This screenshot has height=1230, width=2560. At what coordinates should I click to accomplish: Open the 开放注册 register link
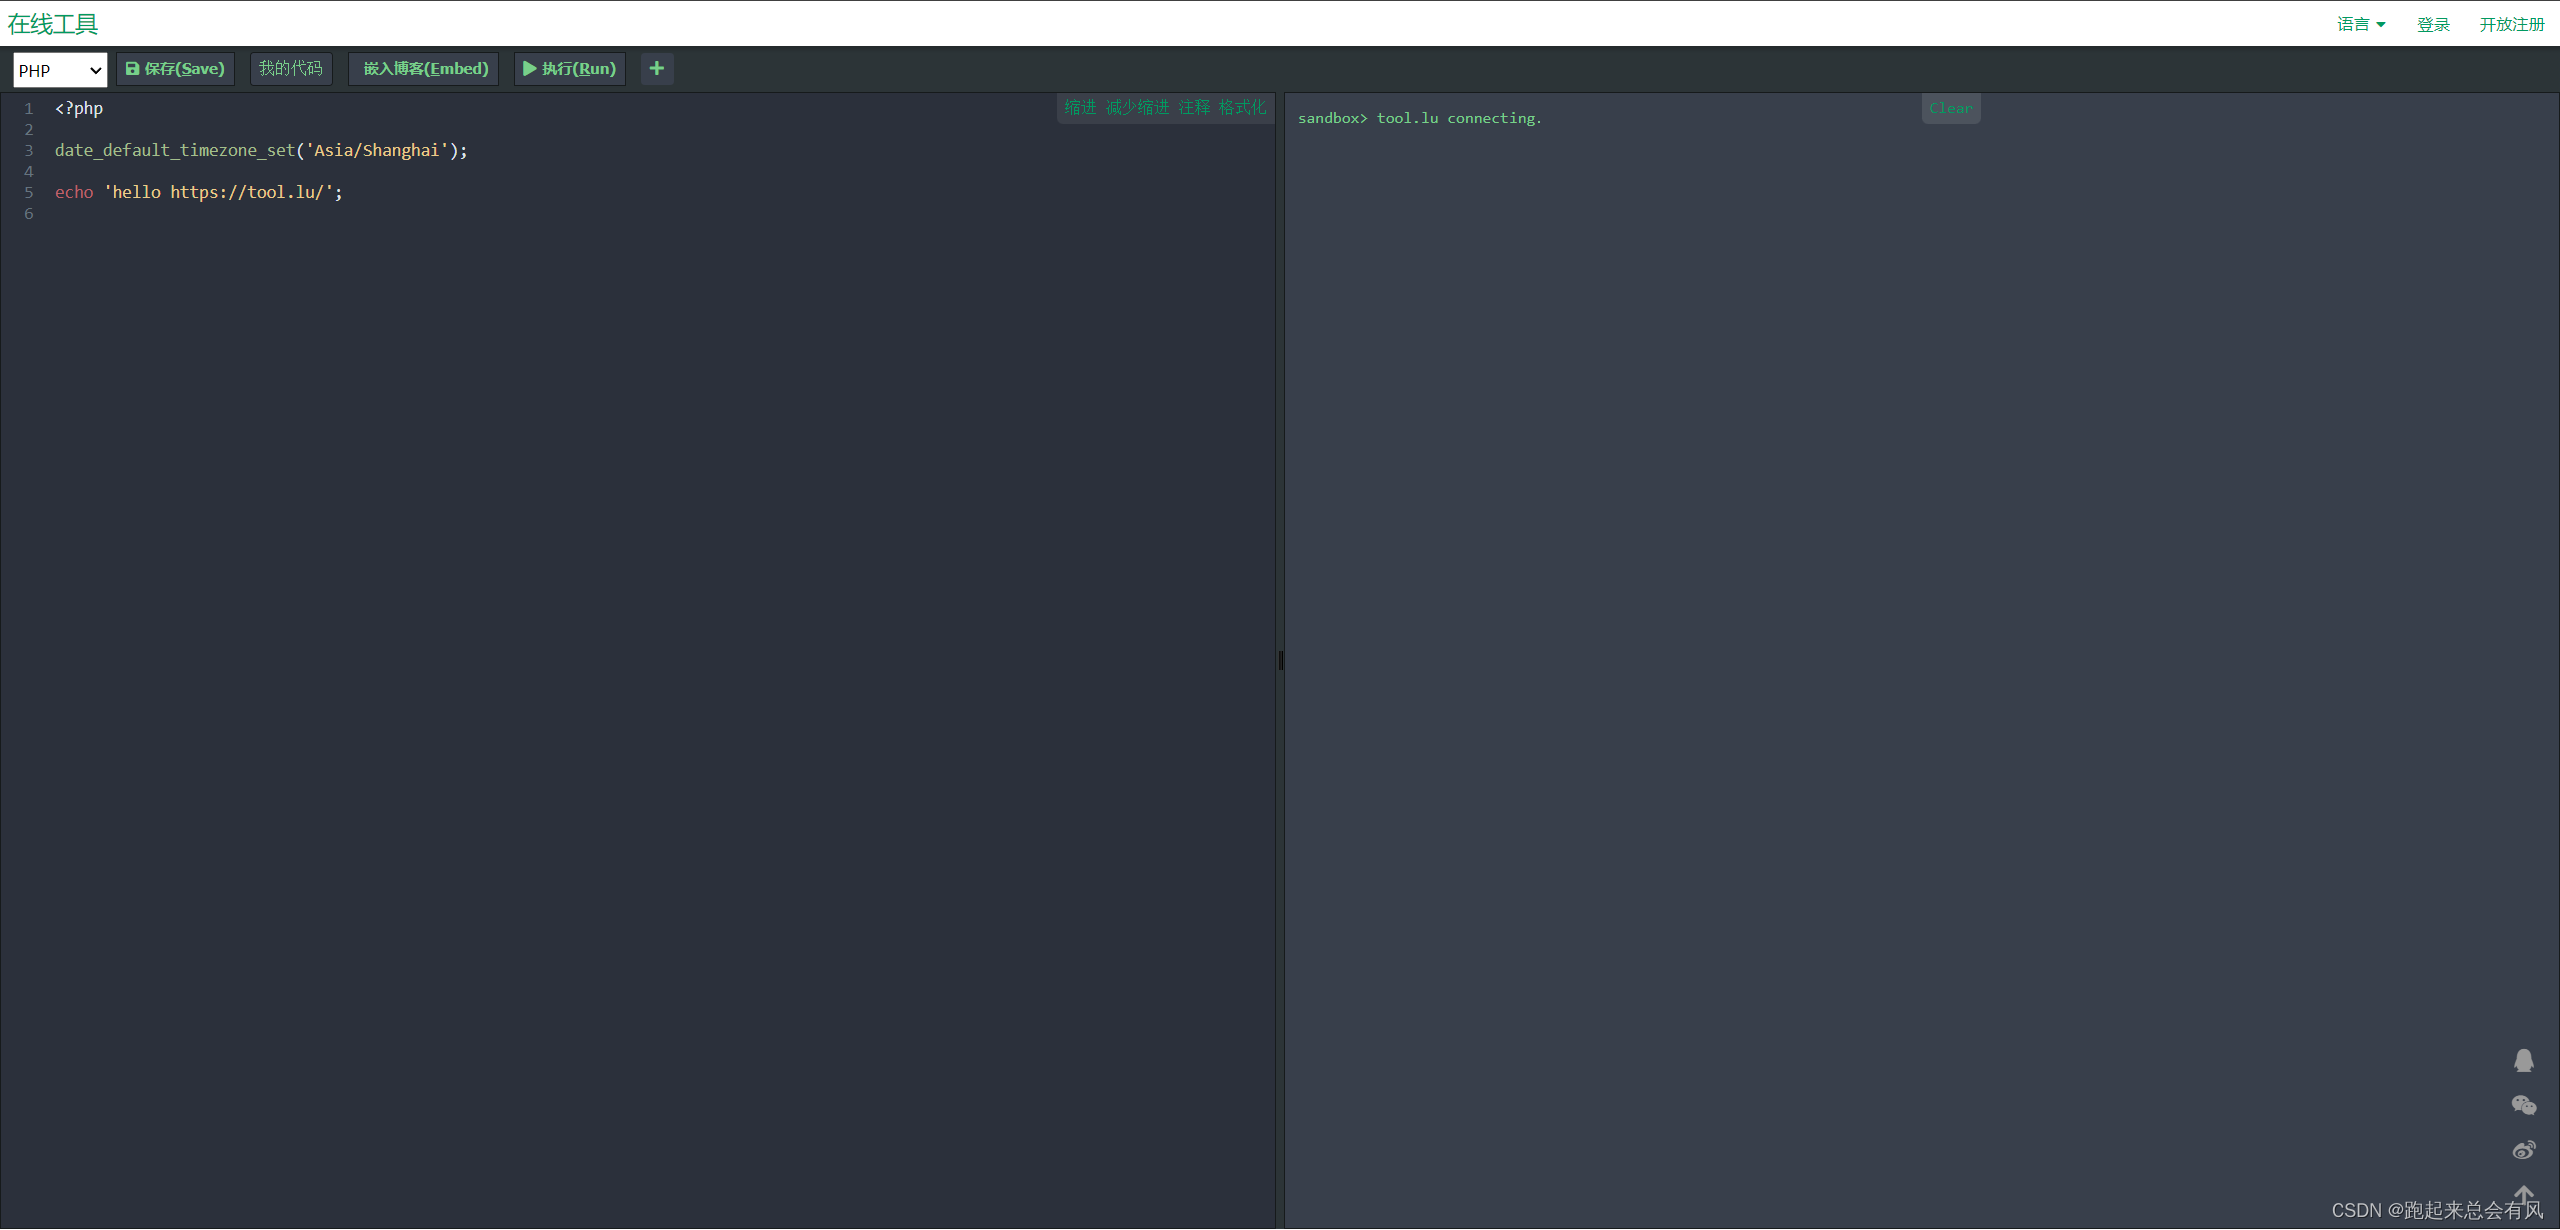click(2511, 24)
